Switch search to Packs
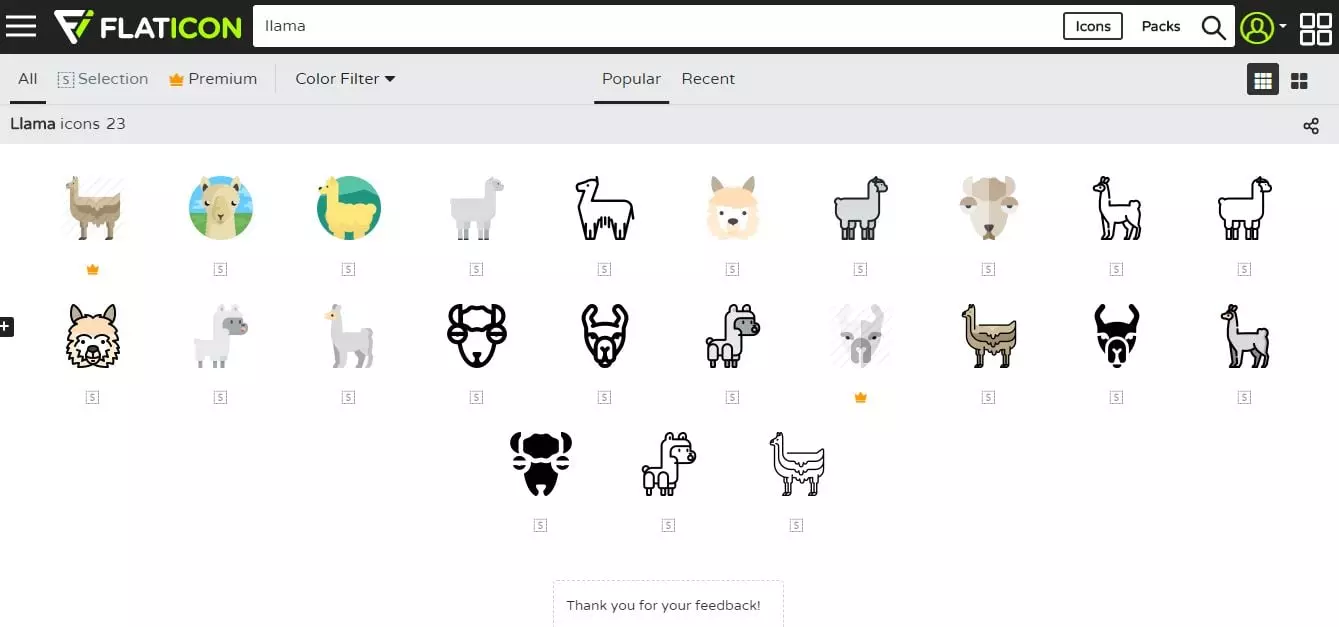 [x=1161, y=26]
